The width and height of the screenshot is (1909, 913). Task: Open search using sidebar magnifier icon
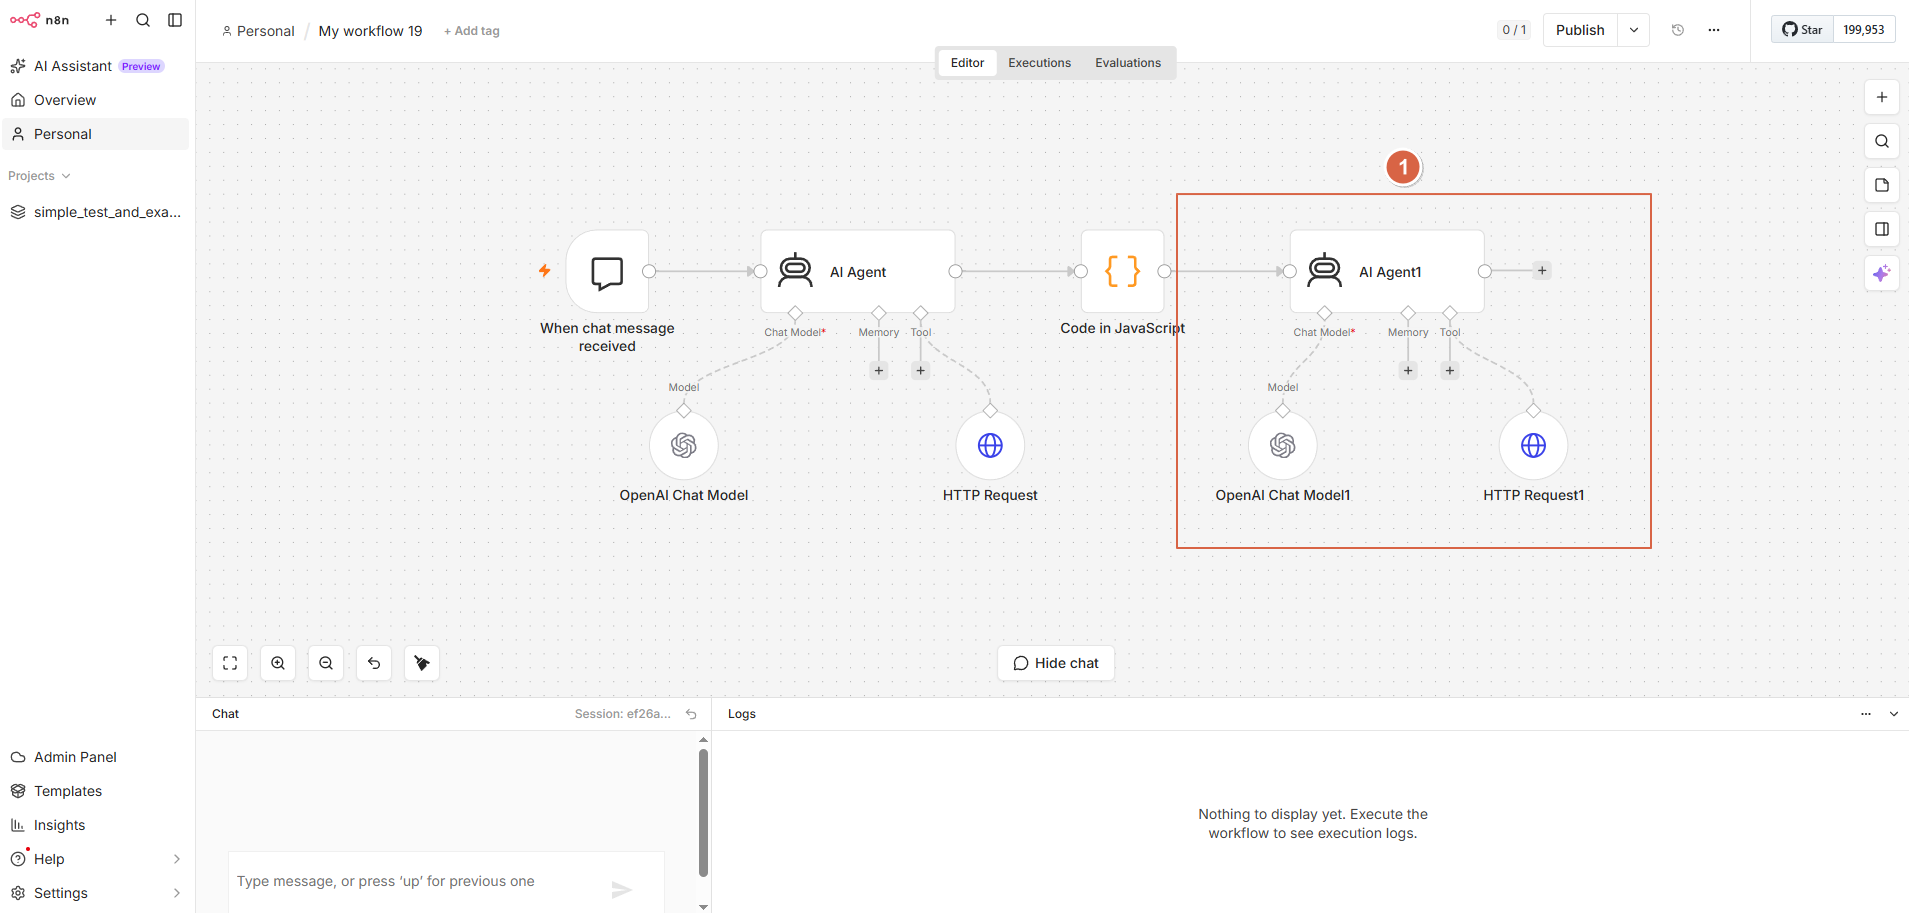point(143,20)
